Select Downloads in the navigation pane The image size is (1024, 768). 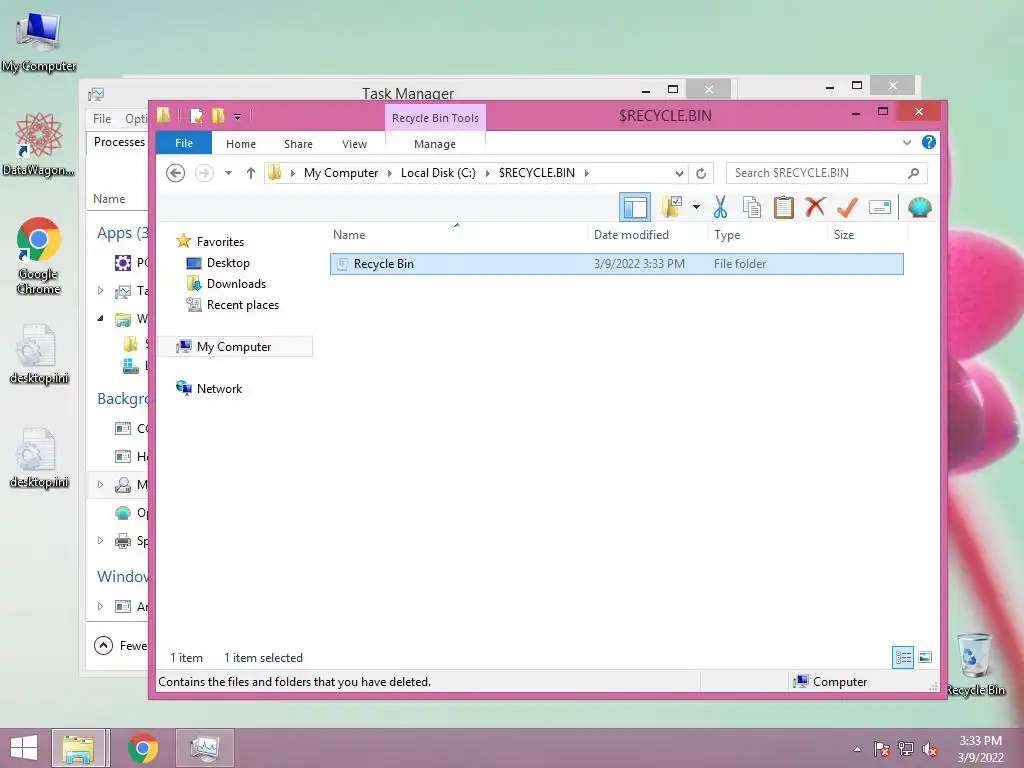click(x=236, y=284)
